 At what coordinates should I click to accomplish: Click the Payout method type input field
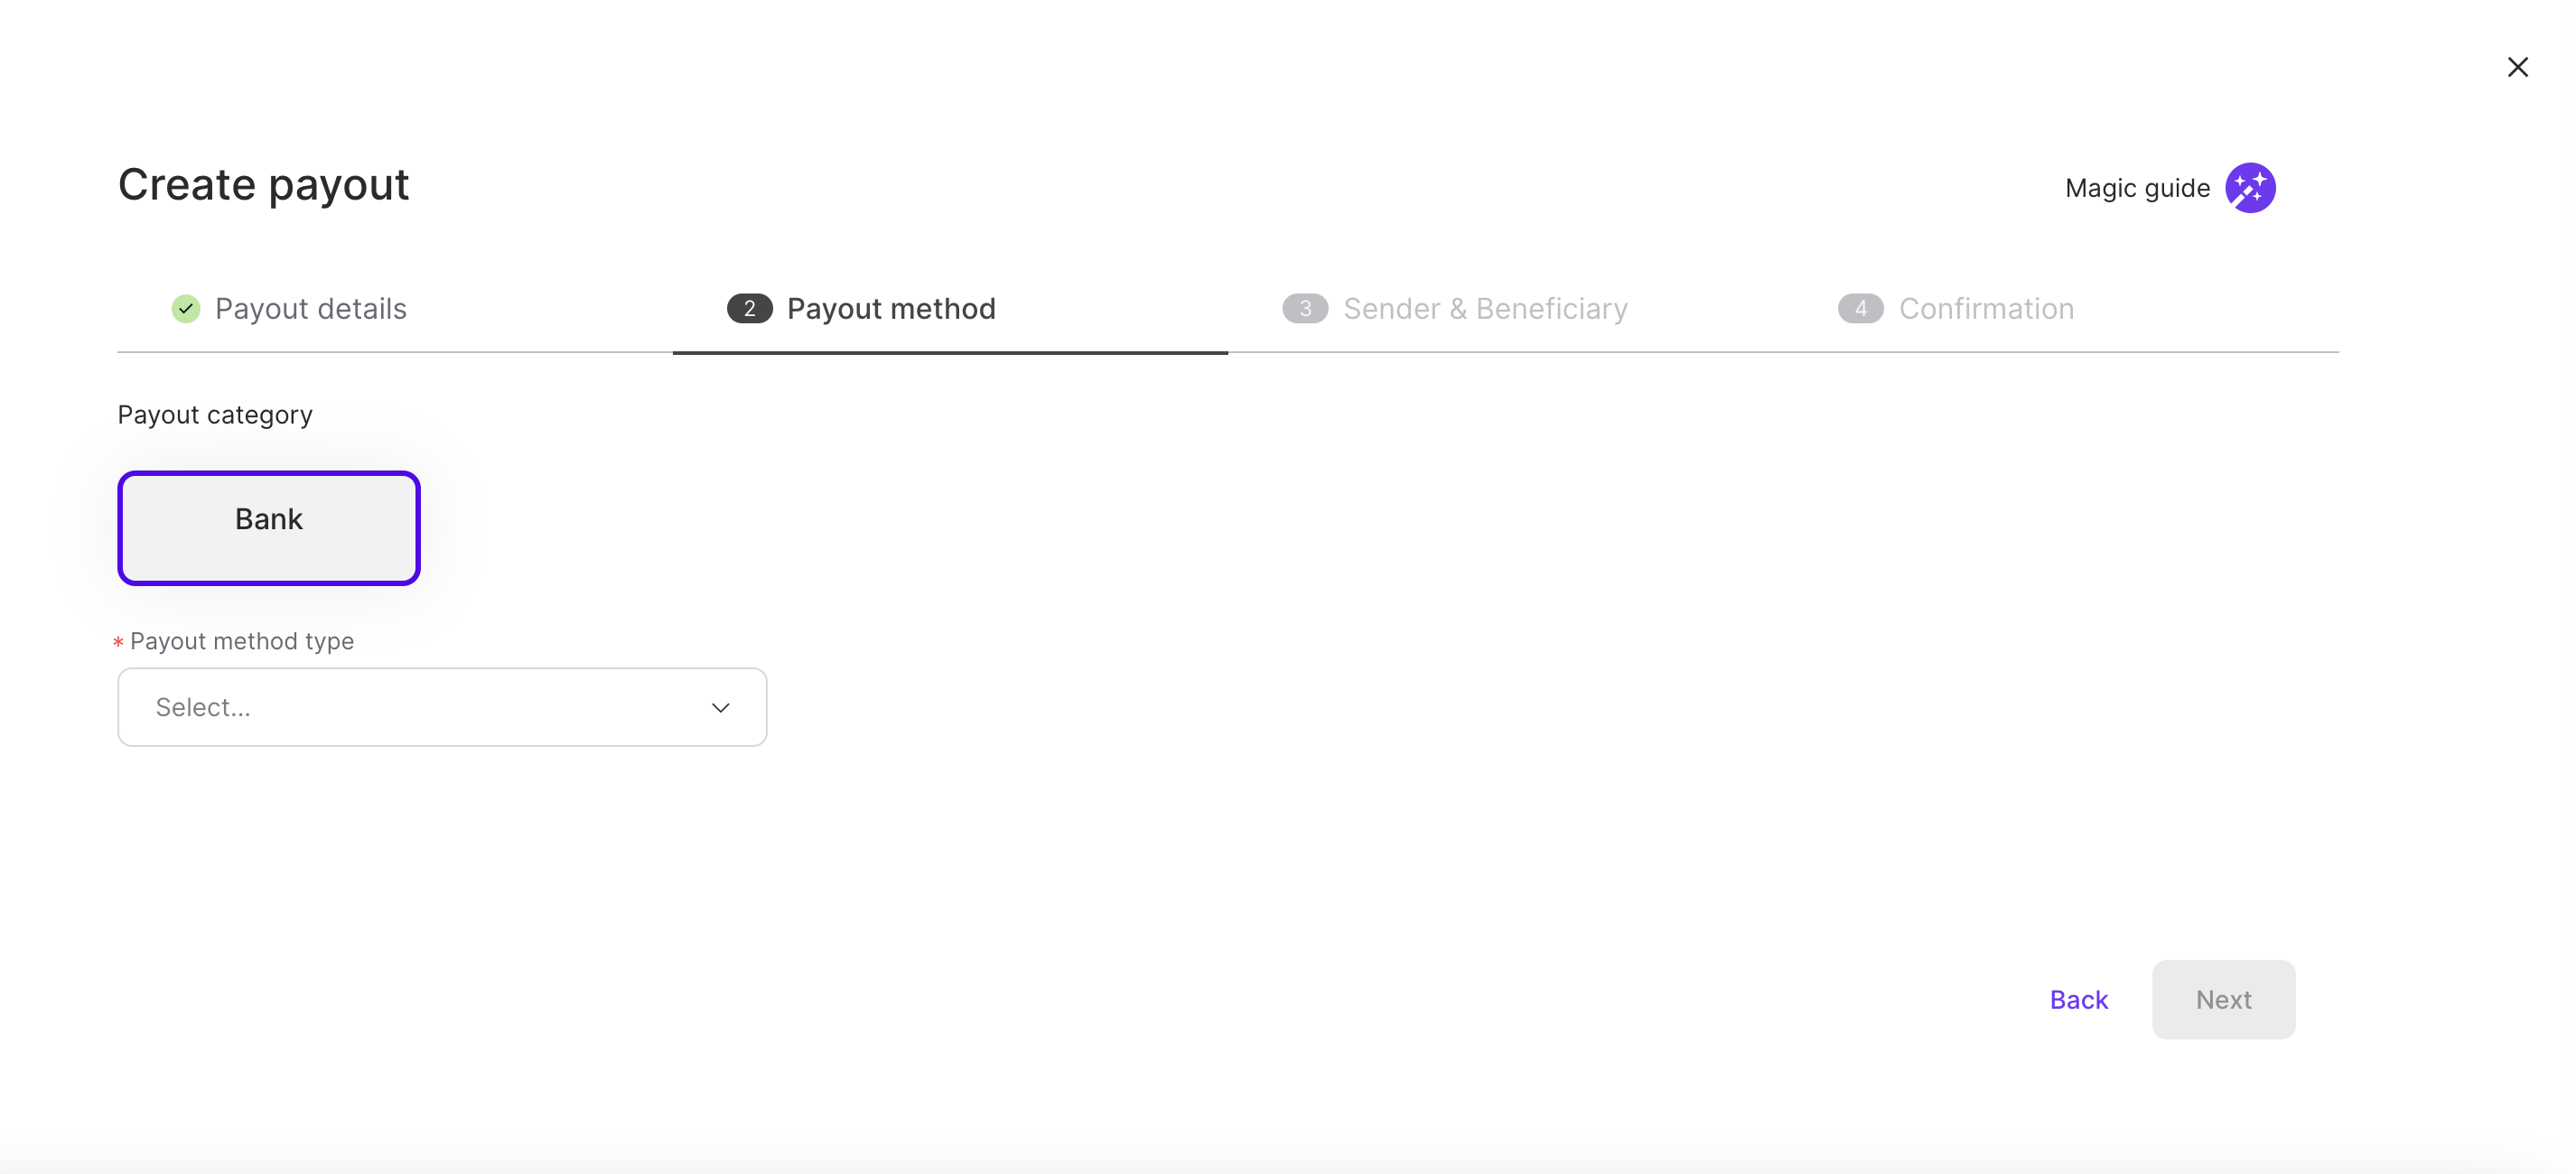click(x=442, y=706)
